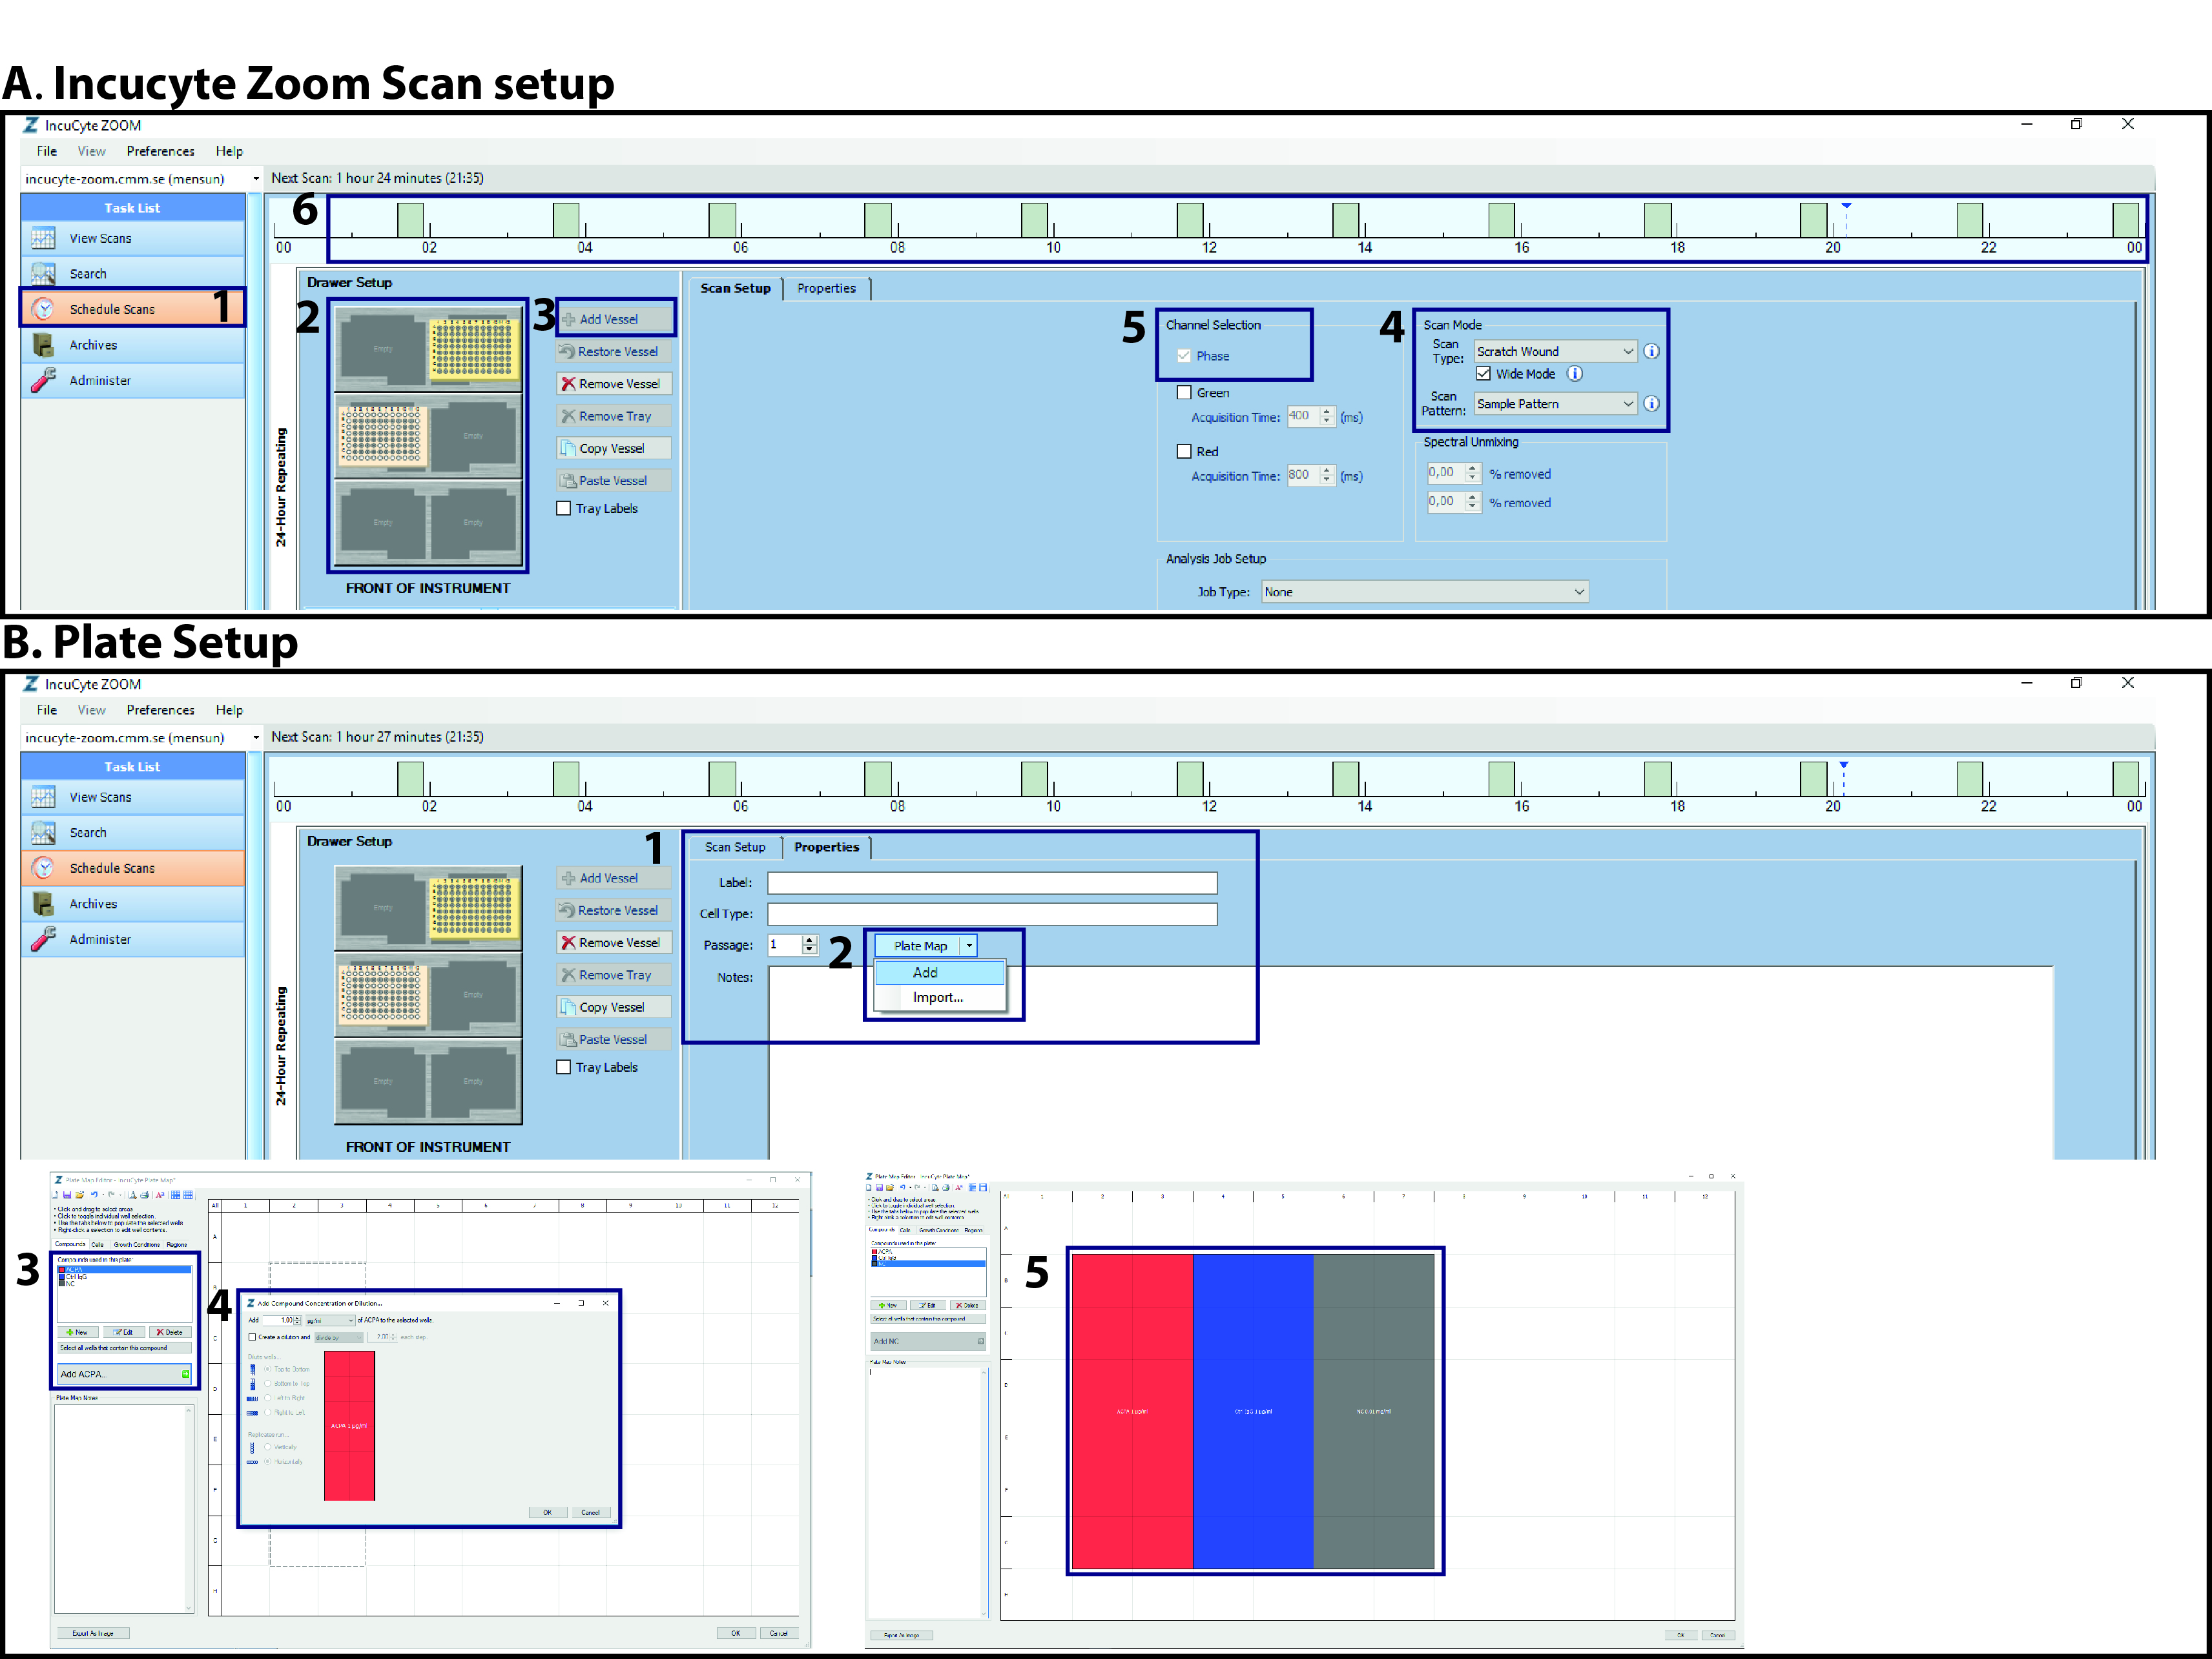Click Copy Vessel button in panel B

[x=615, y=1007]
